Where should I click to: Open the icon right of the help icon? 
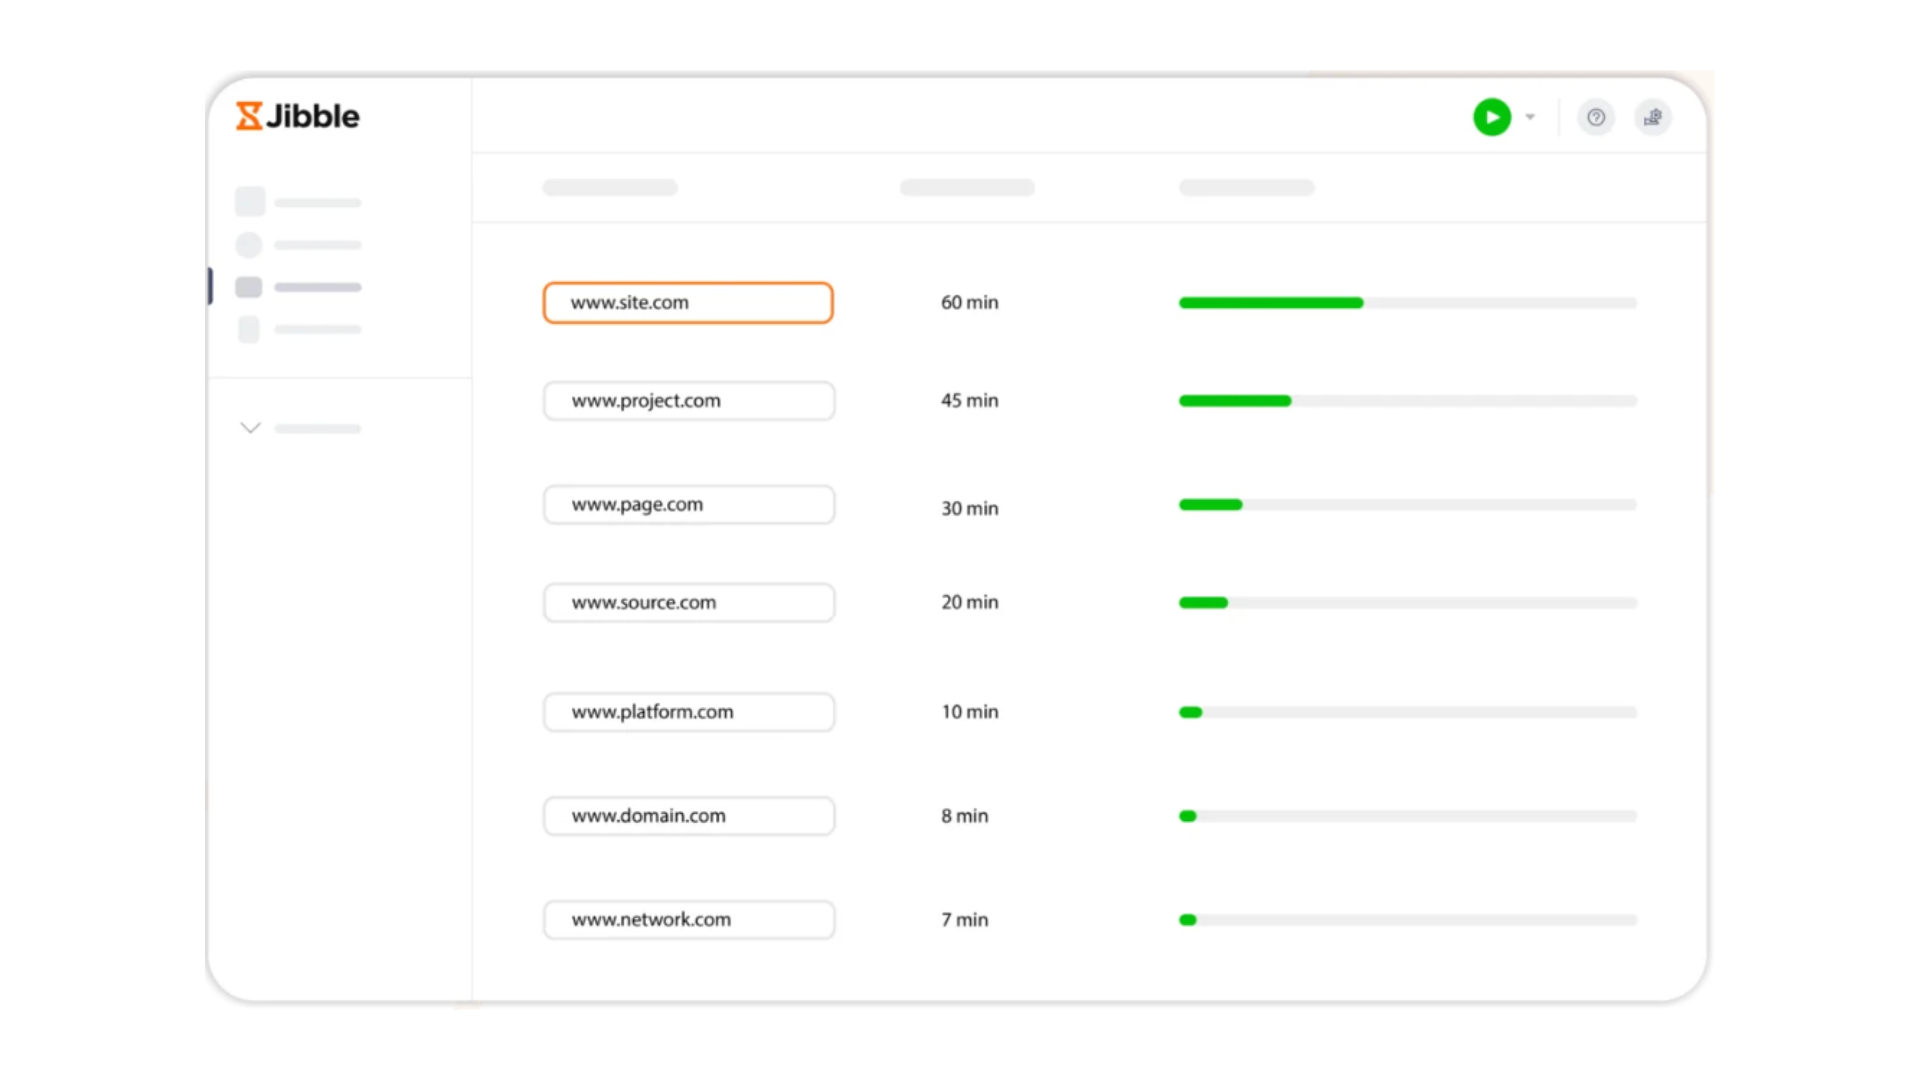click(x=1653, y=117)
